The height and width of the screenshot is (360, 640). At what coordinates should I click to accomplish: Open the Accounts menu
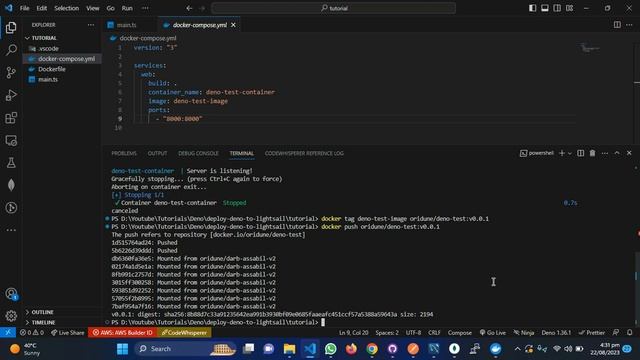click(11, 294)
